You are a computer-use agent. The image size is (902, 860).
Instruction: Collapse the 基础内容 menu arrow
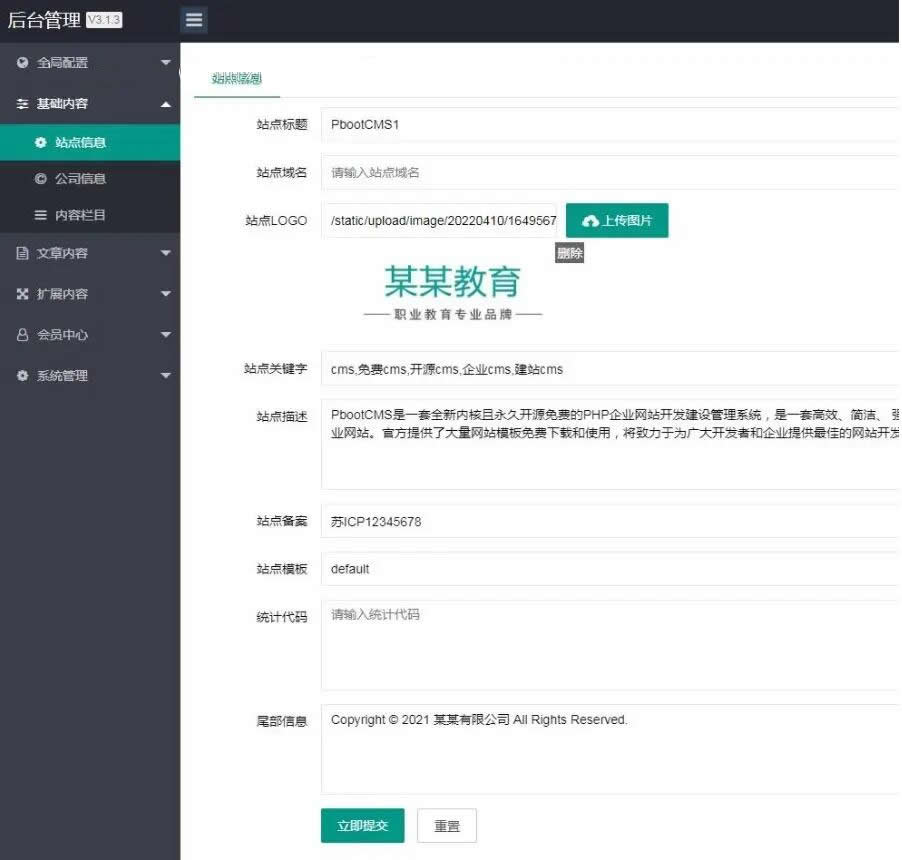166,104
